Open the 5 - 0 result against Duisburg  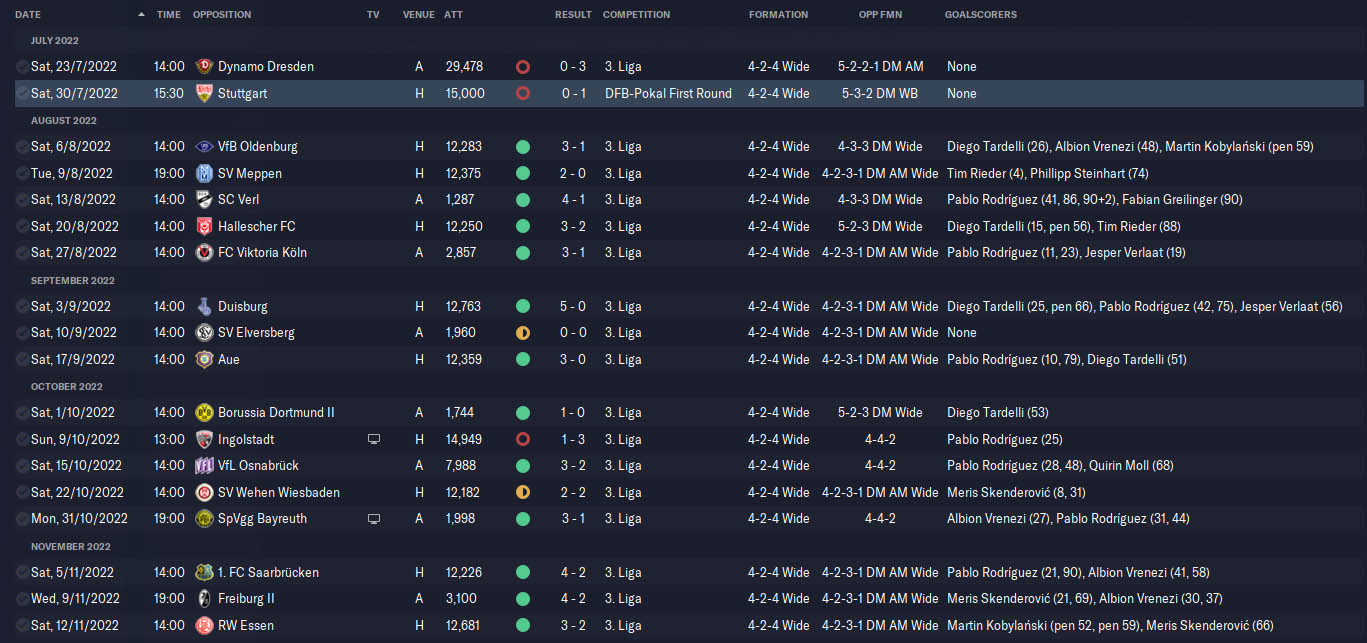[x=573, y=306]
